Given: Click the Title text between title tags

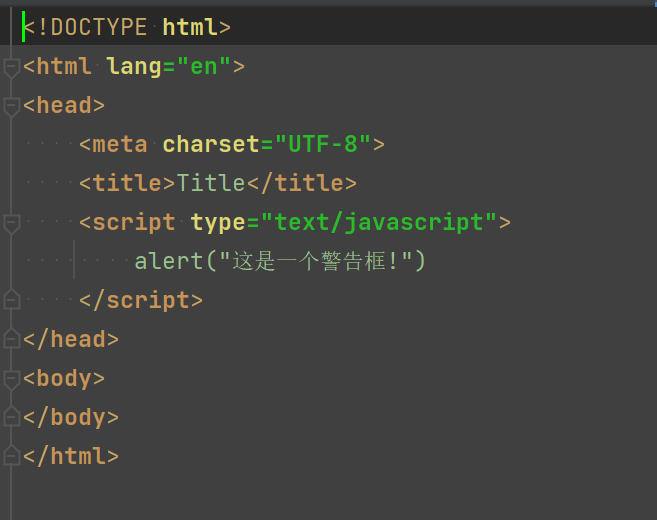Looking at the screenshot, I should coord(211,183).
